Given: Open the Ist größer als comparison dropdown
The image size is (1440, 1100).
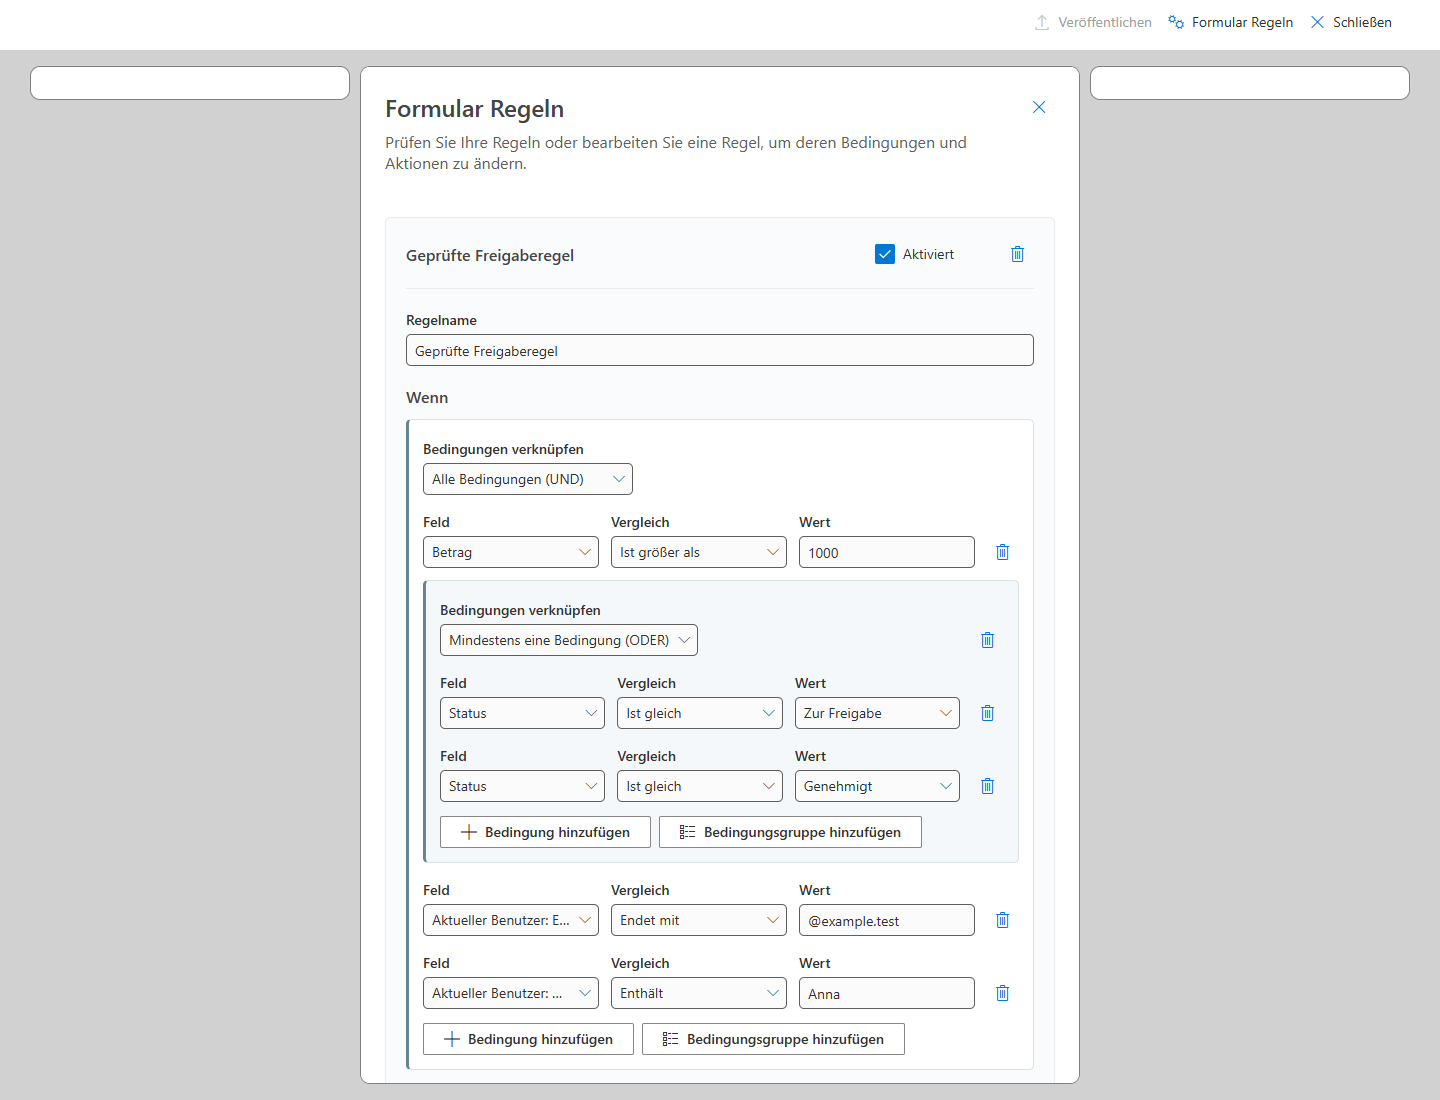Looking at the screenshot, I should click(699, 552).
